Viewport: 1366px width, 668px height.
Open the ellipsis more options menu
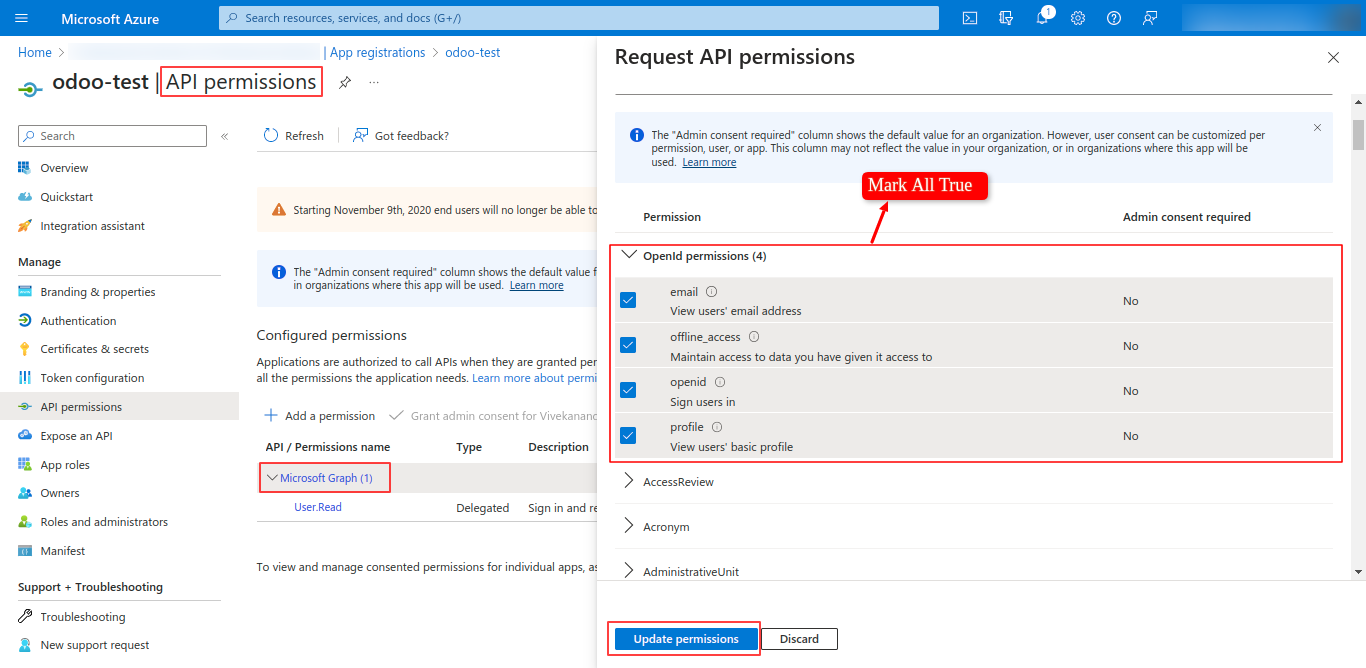point(374,82)
